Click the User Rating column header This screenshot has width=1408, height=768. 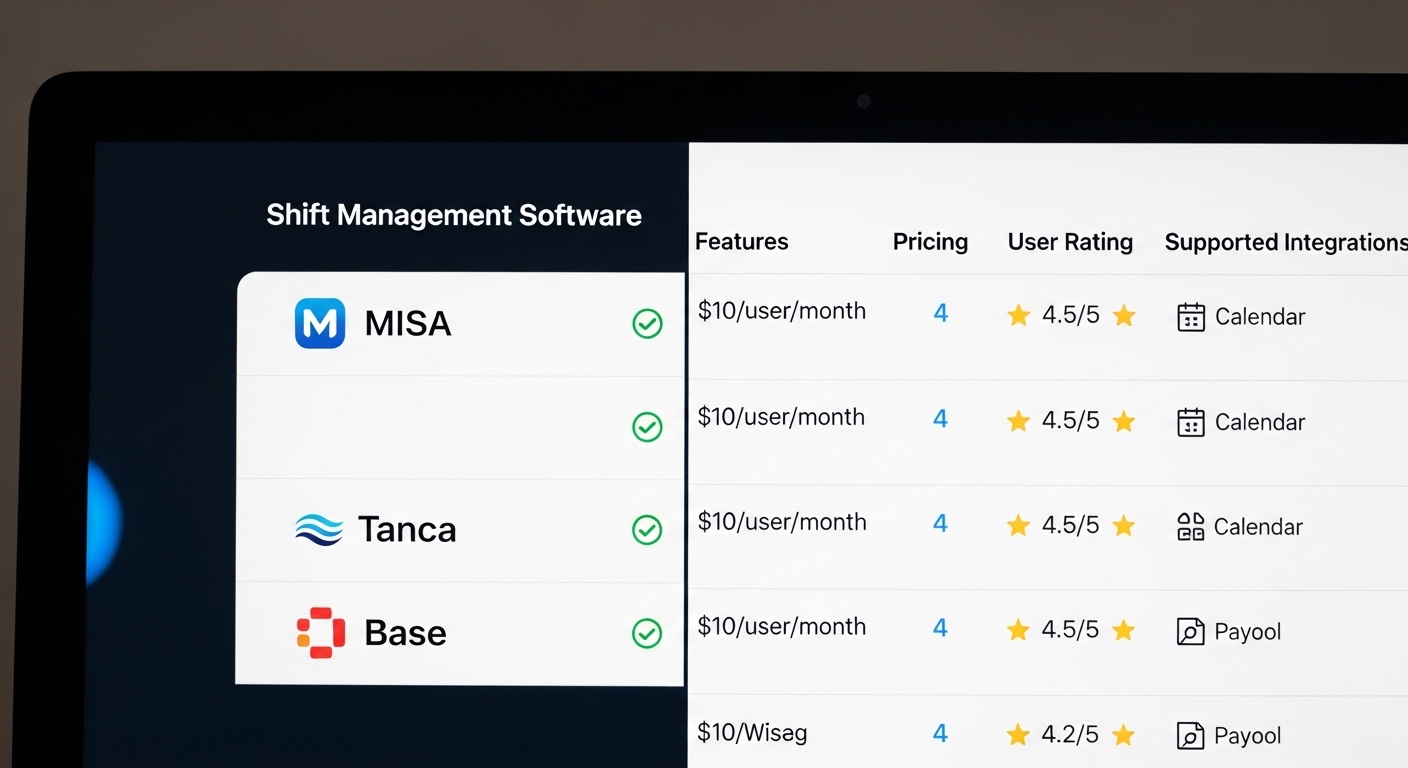(1070, 242)
